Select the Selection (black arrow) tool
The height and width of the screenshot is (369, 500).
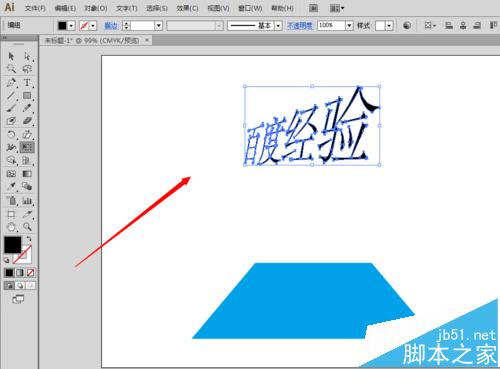[x=11, y=56]
